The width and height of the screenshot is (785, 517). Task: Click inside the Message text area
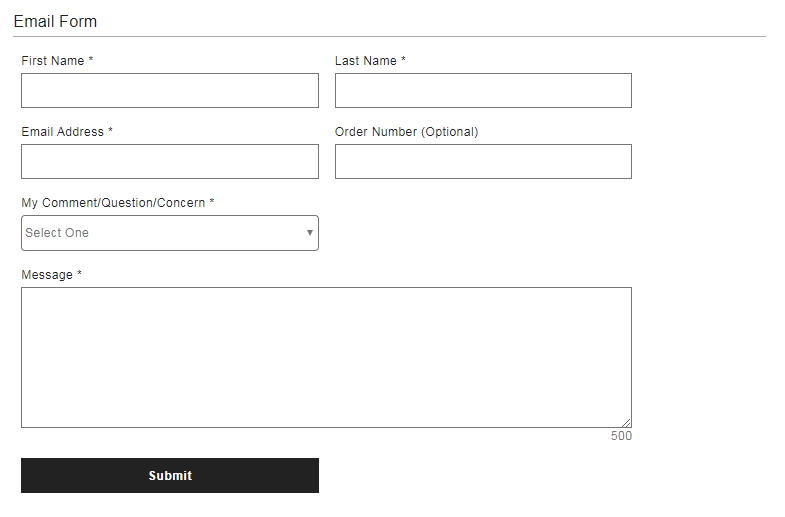(326, 357)
